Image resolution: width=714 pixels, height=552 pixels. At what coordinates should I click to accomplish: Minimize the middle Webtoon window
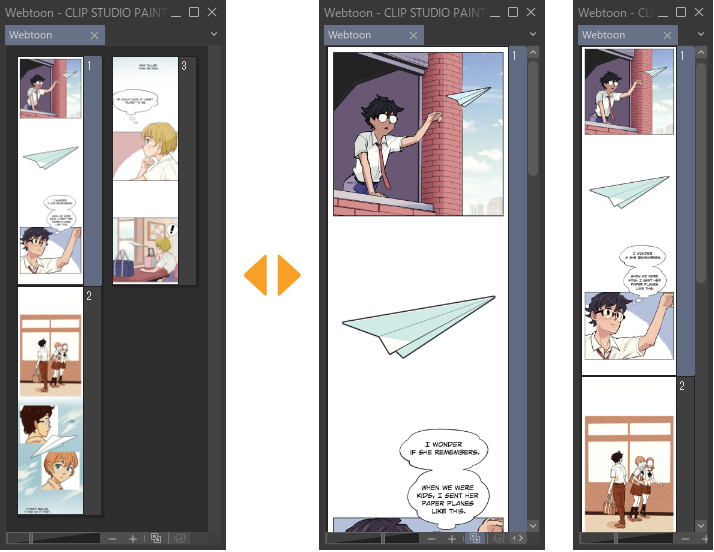pyautogui.click(x=495, y=14)
